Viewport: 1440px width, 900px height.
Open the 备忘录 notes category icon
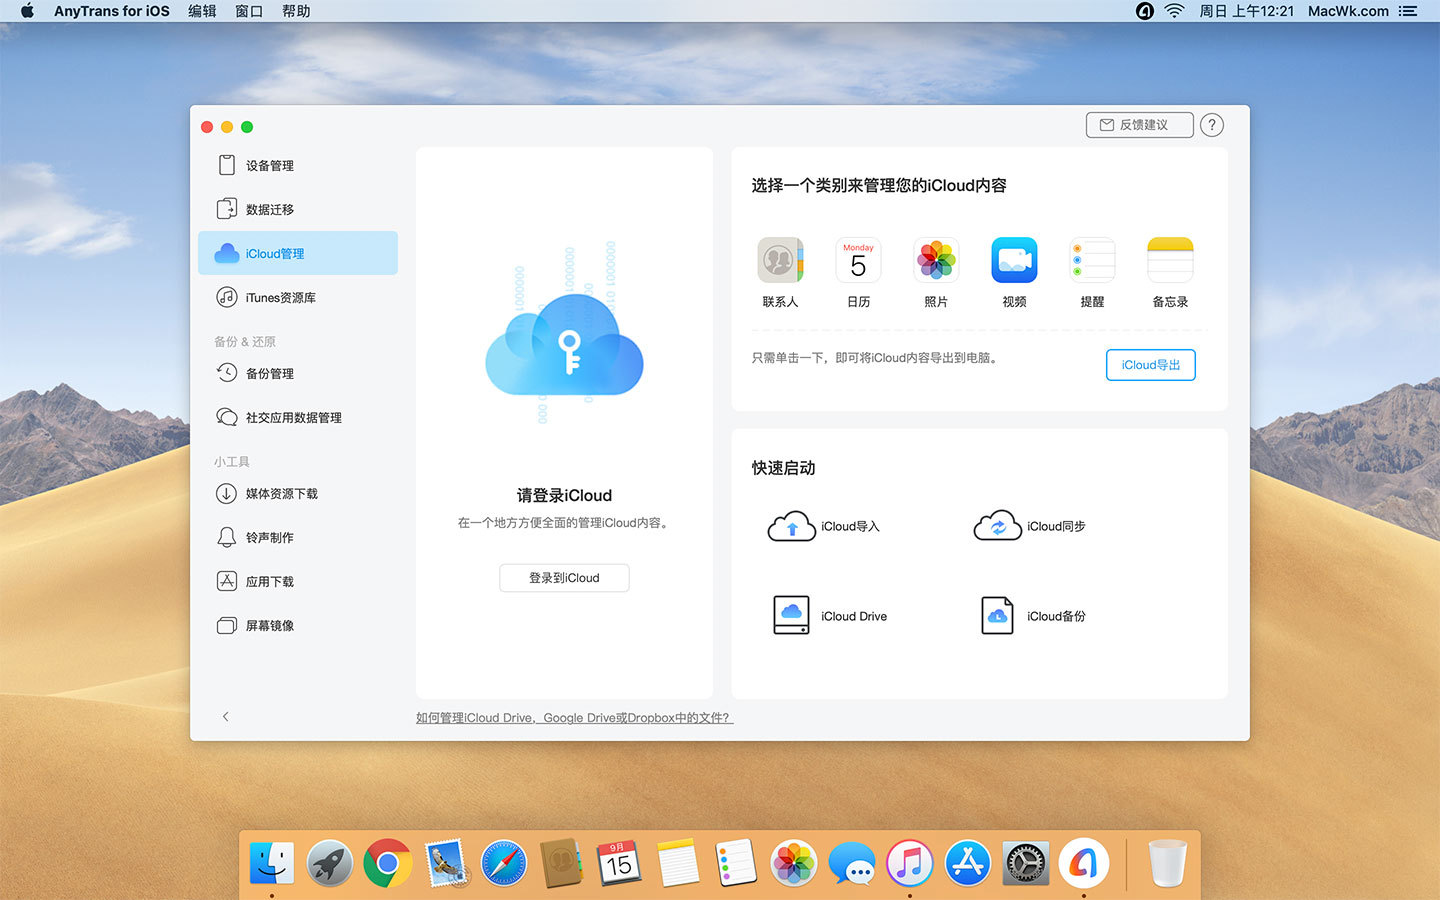[x=1170, y=261]
